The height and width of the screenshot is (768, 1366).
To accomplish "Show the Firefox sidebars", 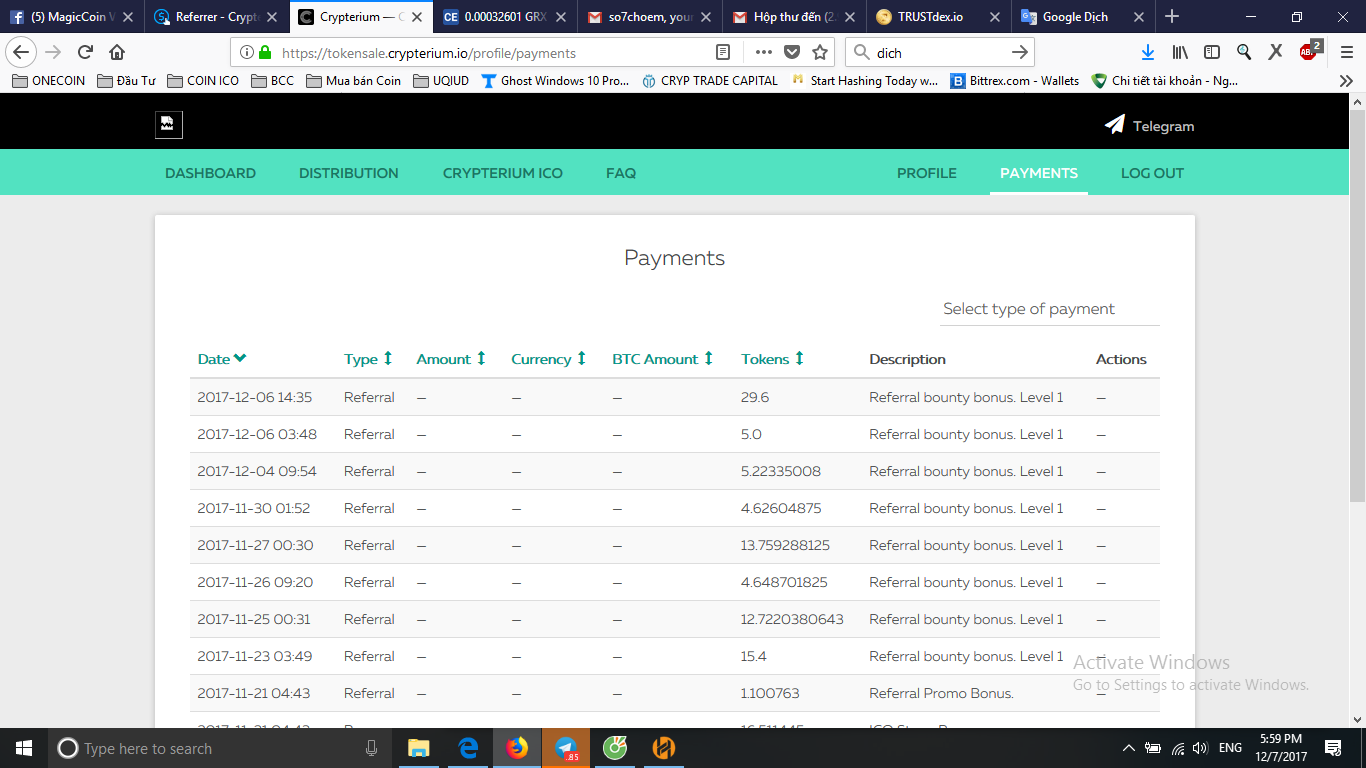I will click(1212, 52).
